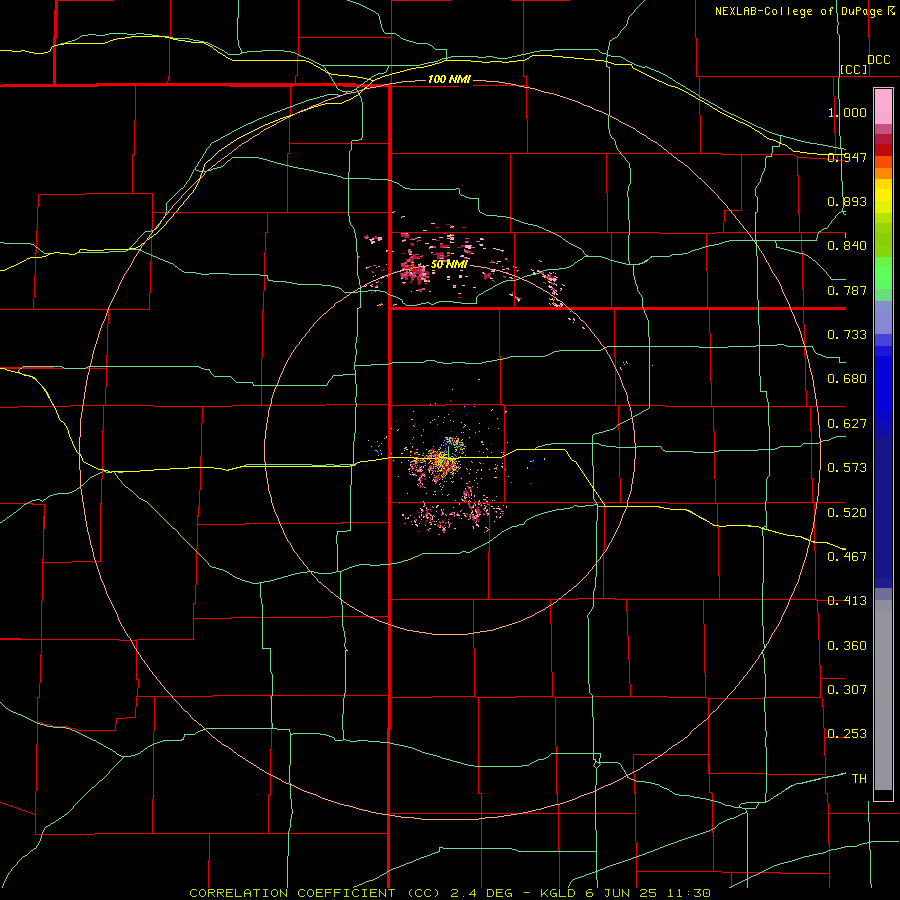Select the 0.787 scale value

(847, 290)
